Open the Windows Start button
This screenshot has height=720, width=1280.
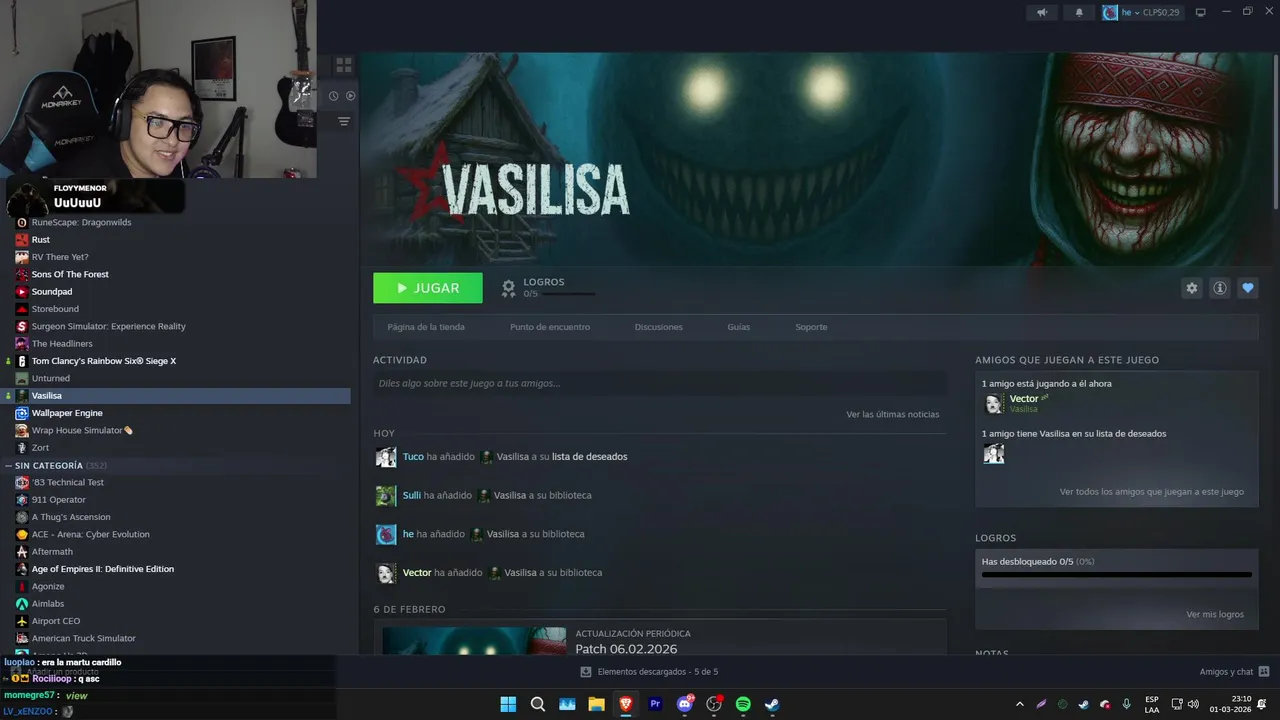(508, 704)
